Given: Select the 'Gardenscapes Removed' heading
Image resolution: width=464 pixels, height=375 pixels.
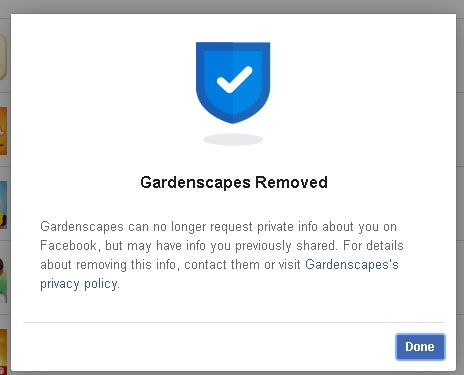Looking at the screenshot, I should [234, 182].
